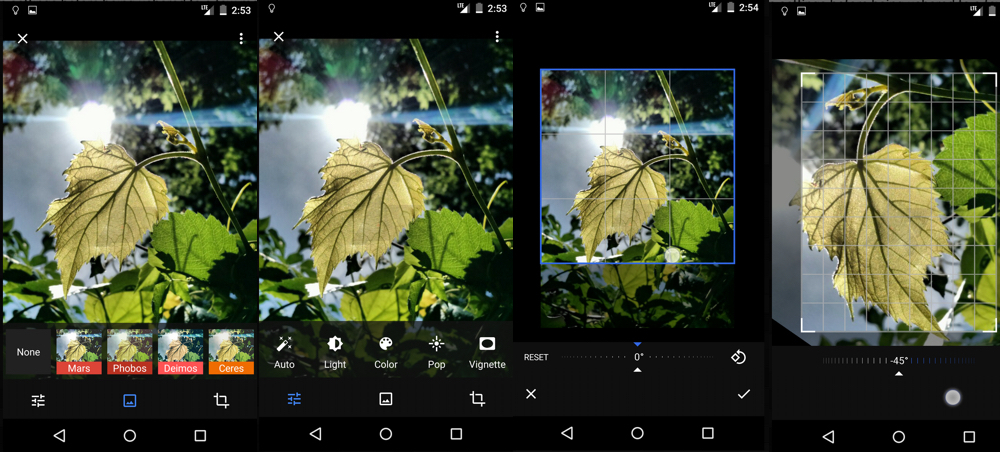This screenshot has height=452, width=1000.
Task: Click the 2:54 clock in third screen
Action: 749,8
